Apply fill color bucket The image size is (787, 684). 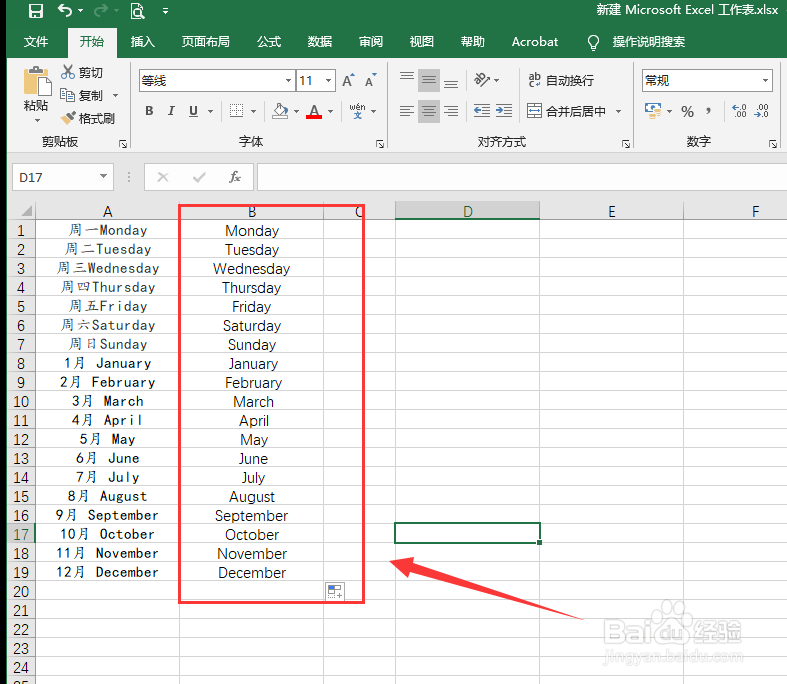[x=280, y=111]
